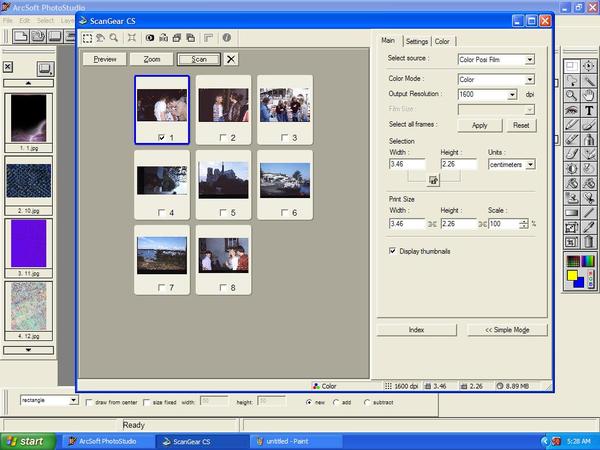Click the album panel scroll-up arrow button
This screenshot has width=600, height=450.
tap(28, 83)
